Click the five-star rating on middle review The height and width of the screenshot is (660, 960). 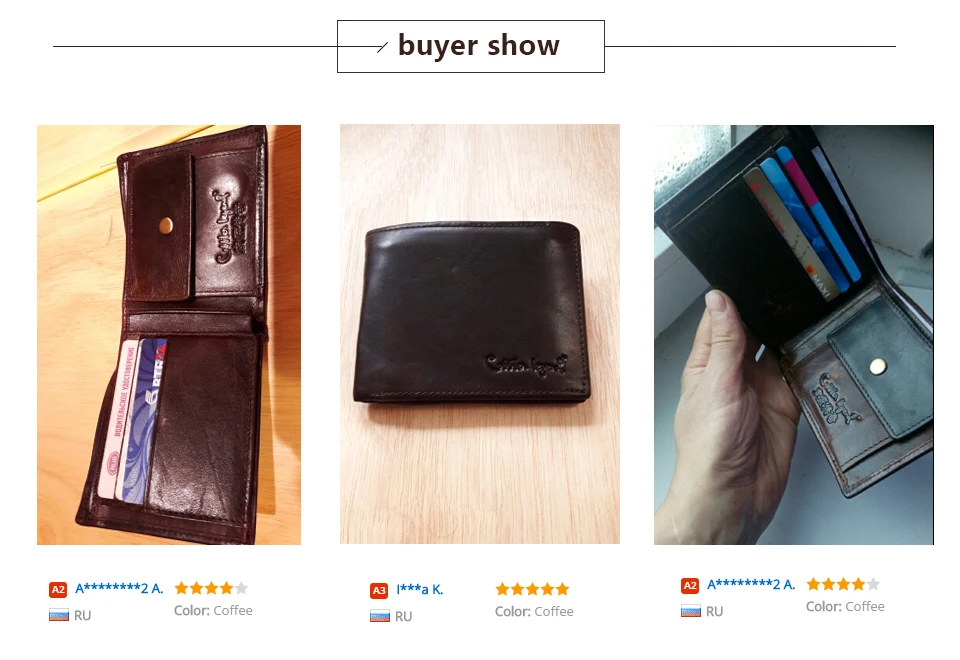click(532, 589)
